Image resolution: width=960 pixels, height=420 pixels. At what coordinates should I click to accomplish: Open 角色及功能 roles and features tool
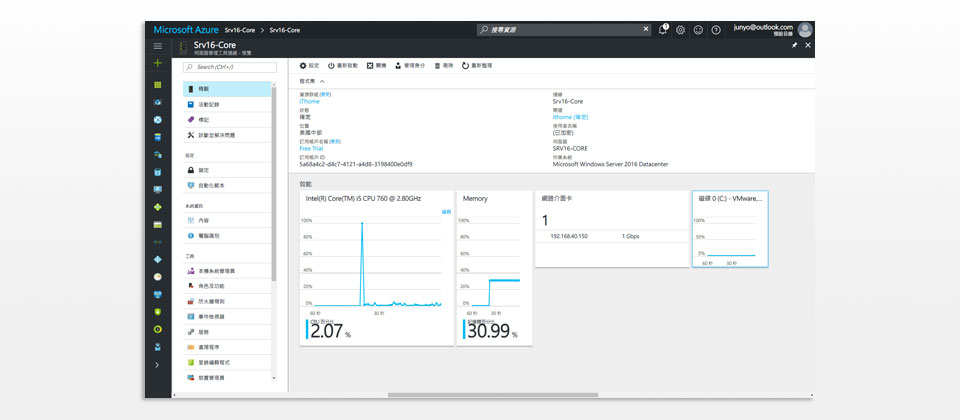coord(227,286)
